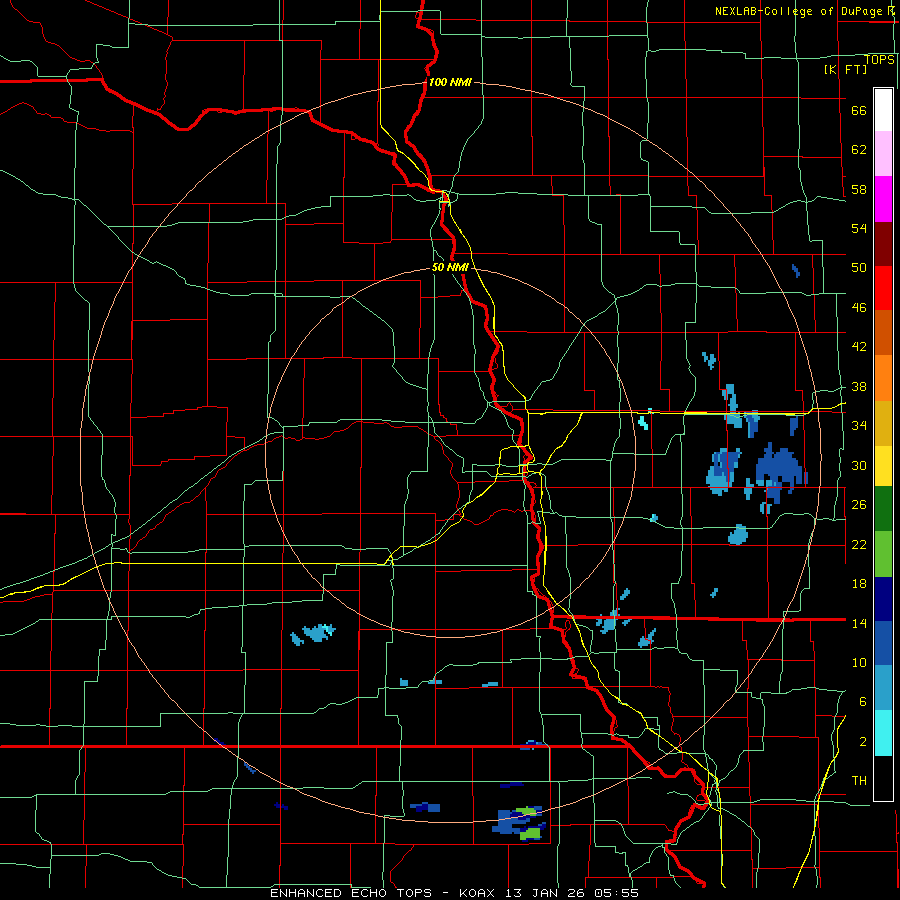The image size is (900, 900).
Task: Click the '50' legend value
Action: pos(859,267)
